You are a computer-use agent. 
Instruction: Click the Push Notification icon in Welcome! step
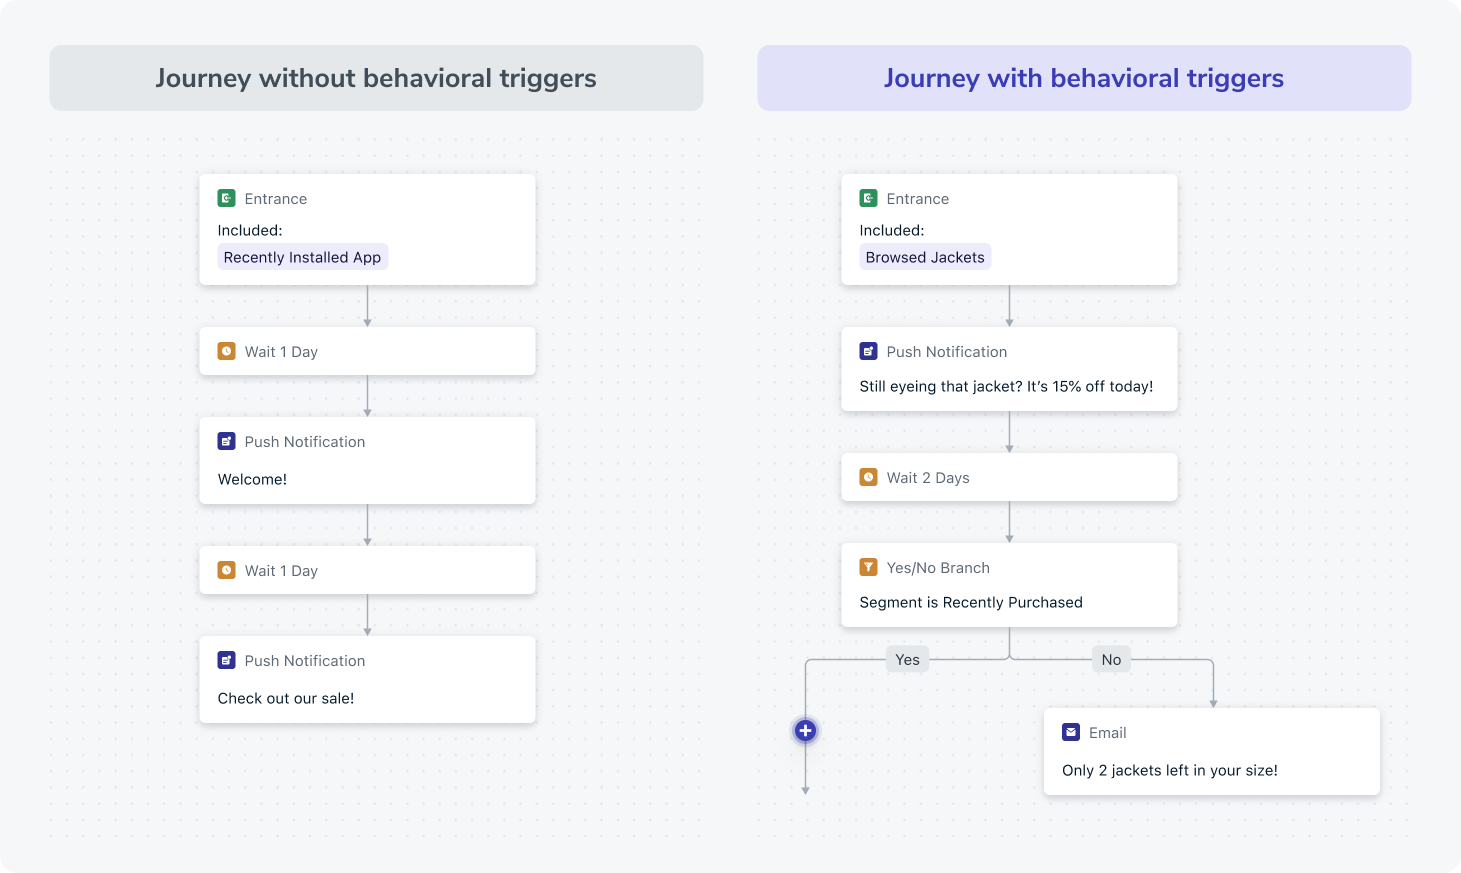click(x=227, y=442)
